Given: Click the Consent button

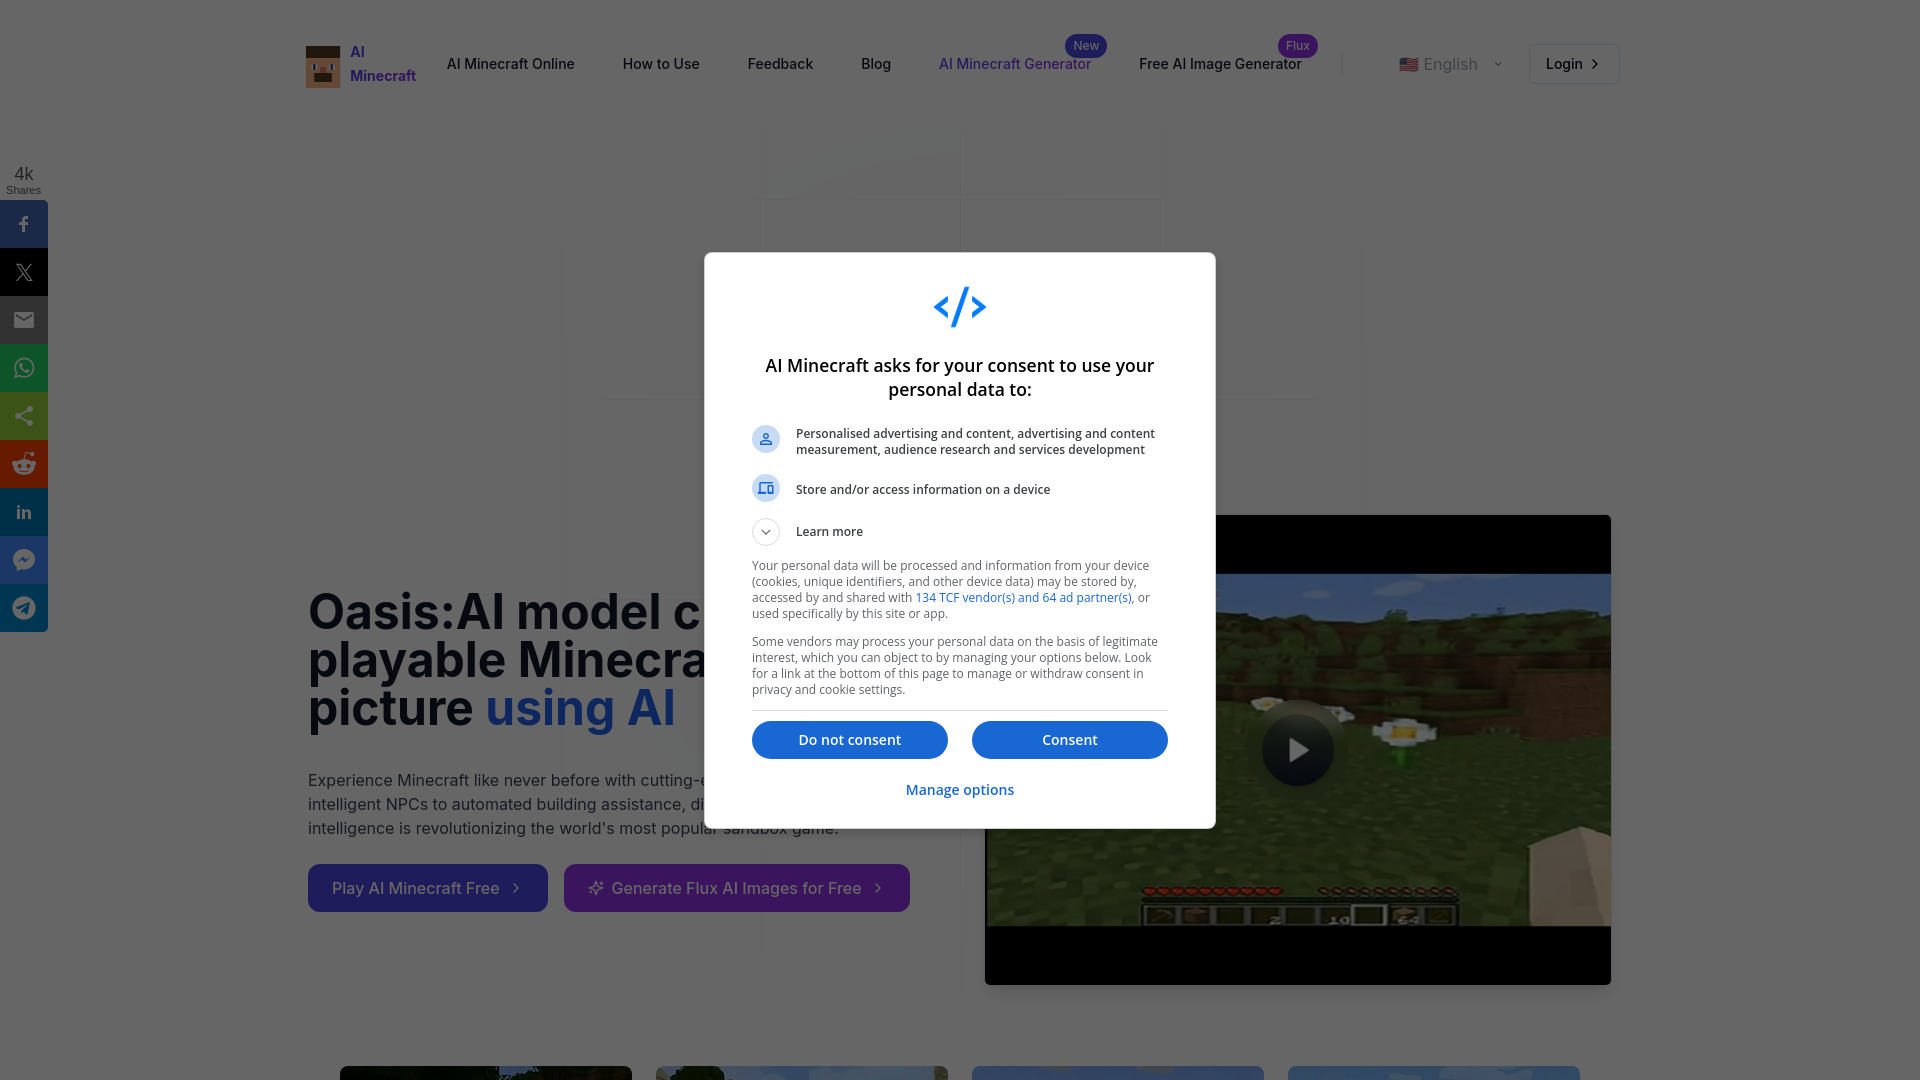Looking at the screenshot, I should click(1069, 740).
